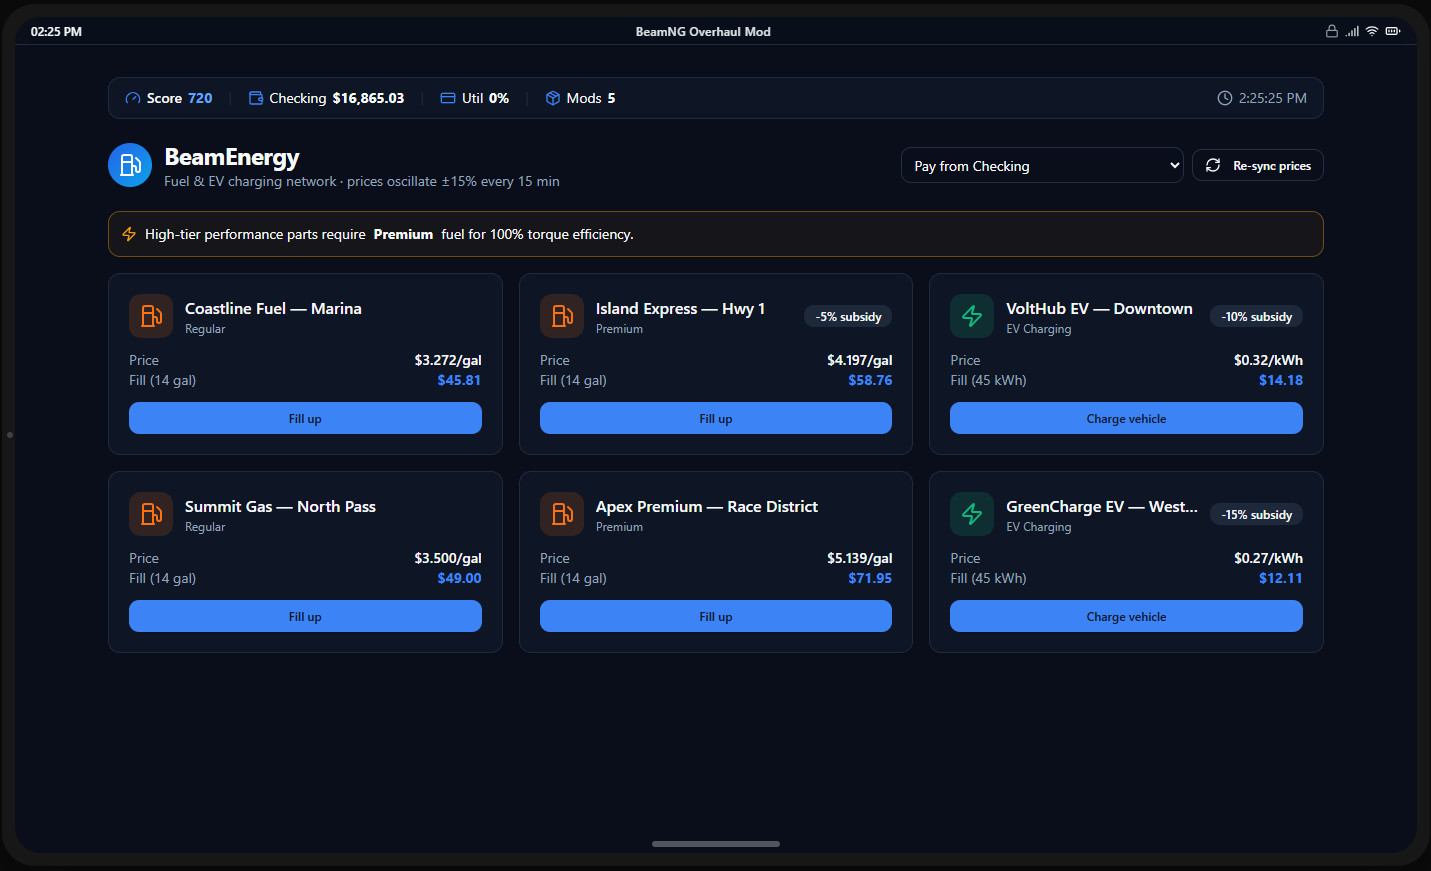Click the BeamNG Overhaul Mod title
The width and height of the screenshot is (1431, 871).
click(703, 31)
